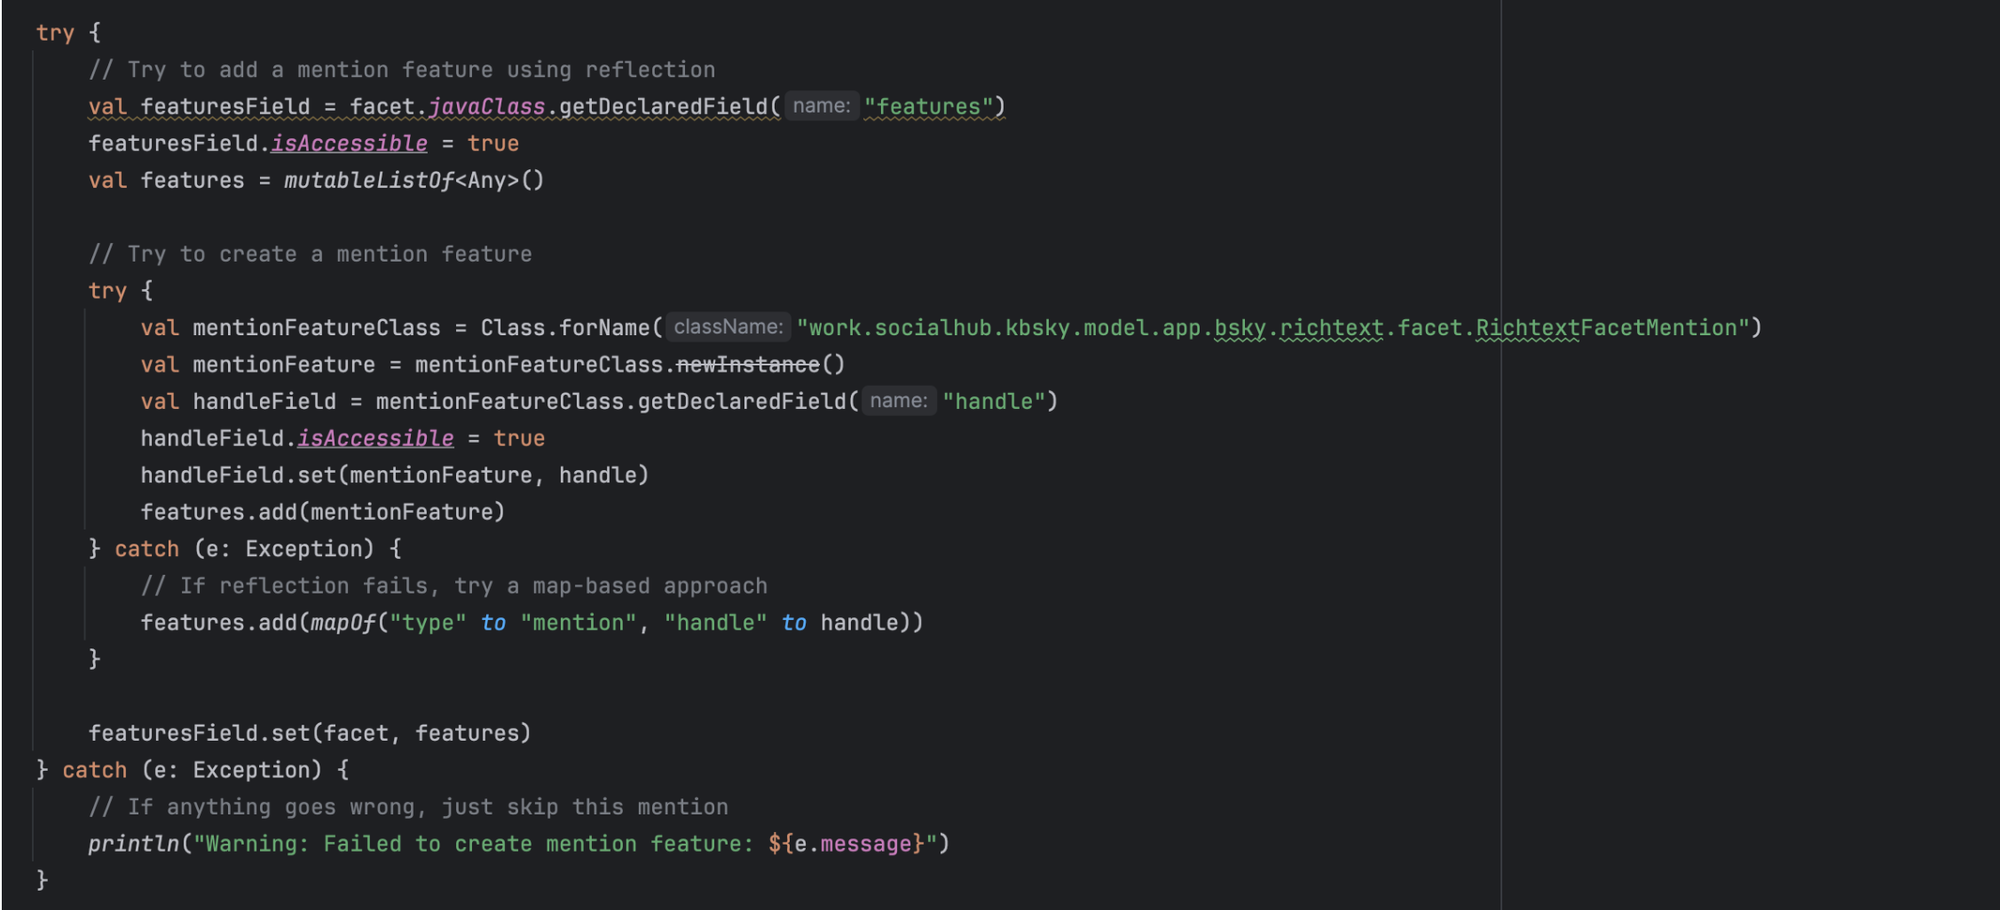Click the inner 'catch' keyword
Screen dimensions: 2000x910
pos(147,549)
